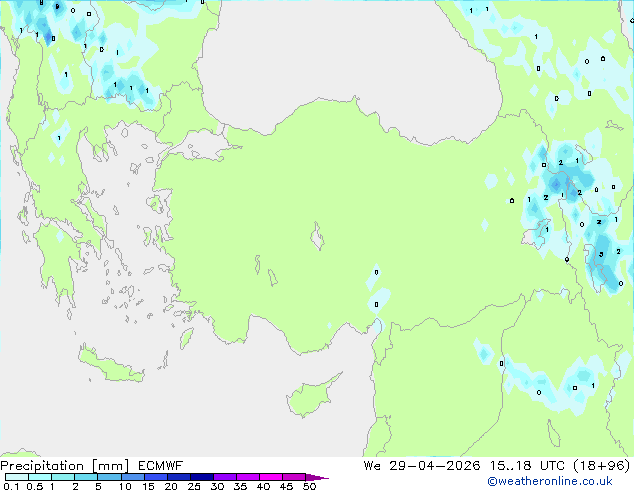634x490 pixels.
Task: Click the '3' precipitation value on the map
Action: 601,254
